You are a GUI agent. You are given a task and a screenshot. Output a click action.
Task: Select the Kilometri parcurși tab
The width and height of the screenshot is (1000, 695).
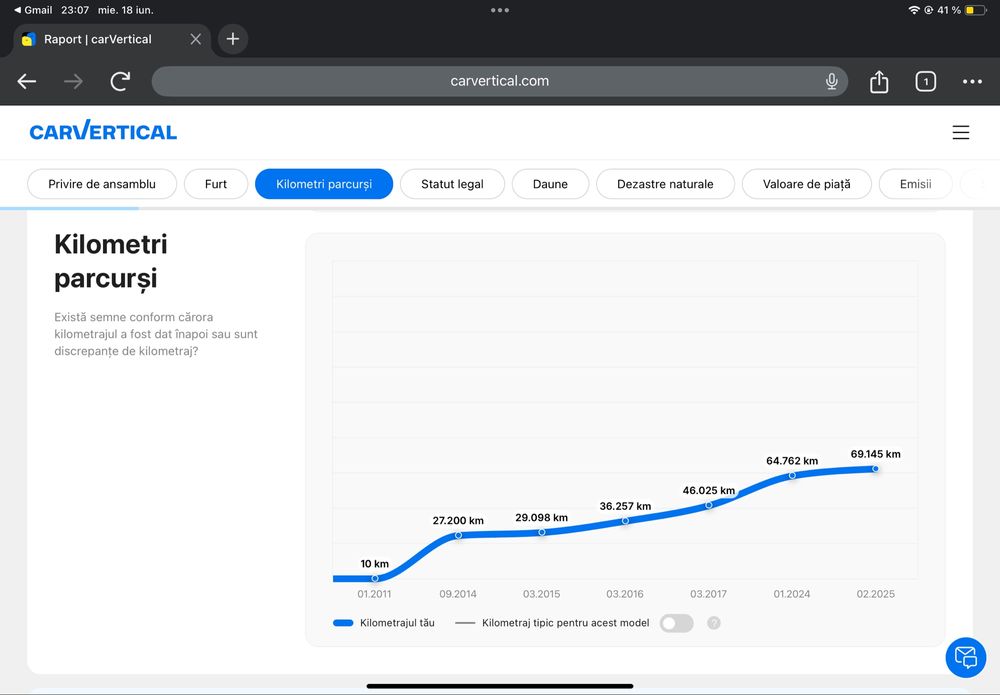324,184
